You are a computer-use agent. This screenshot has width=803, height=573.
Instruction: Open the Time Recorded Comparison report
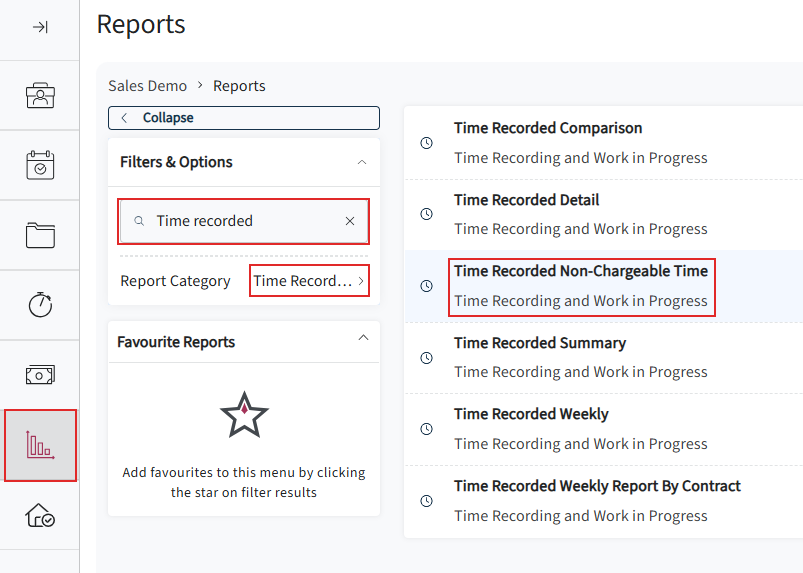603,143
